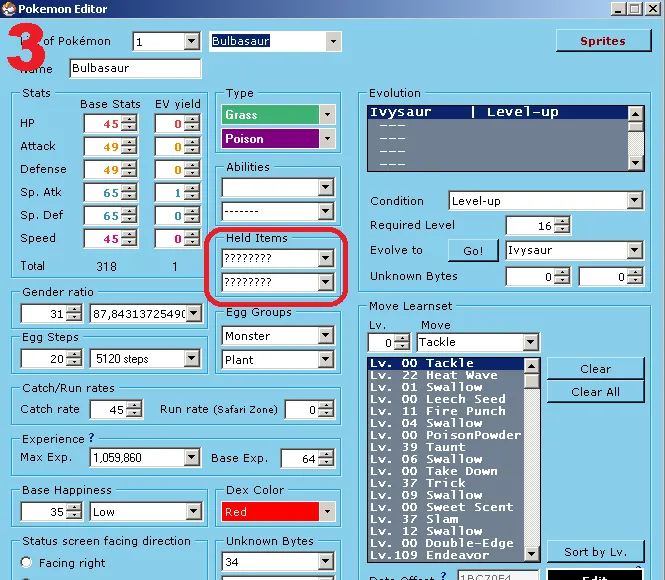Click the move Lv. stepper
Image resolution: width=665 pixels, height=580 pixels.
coord(402,343)
